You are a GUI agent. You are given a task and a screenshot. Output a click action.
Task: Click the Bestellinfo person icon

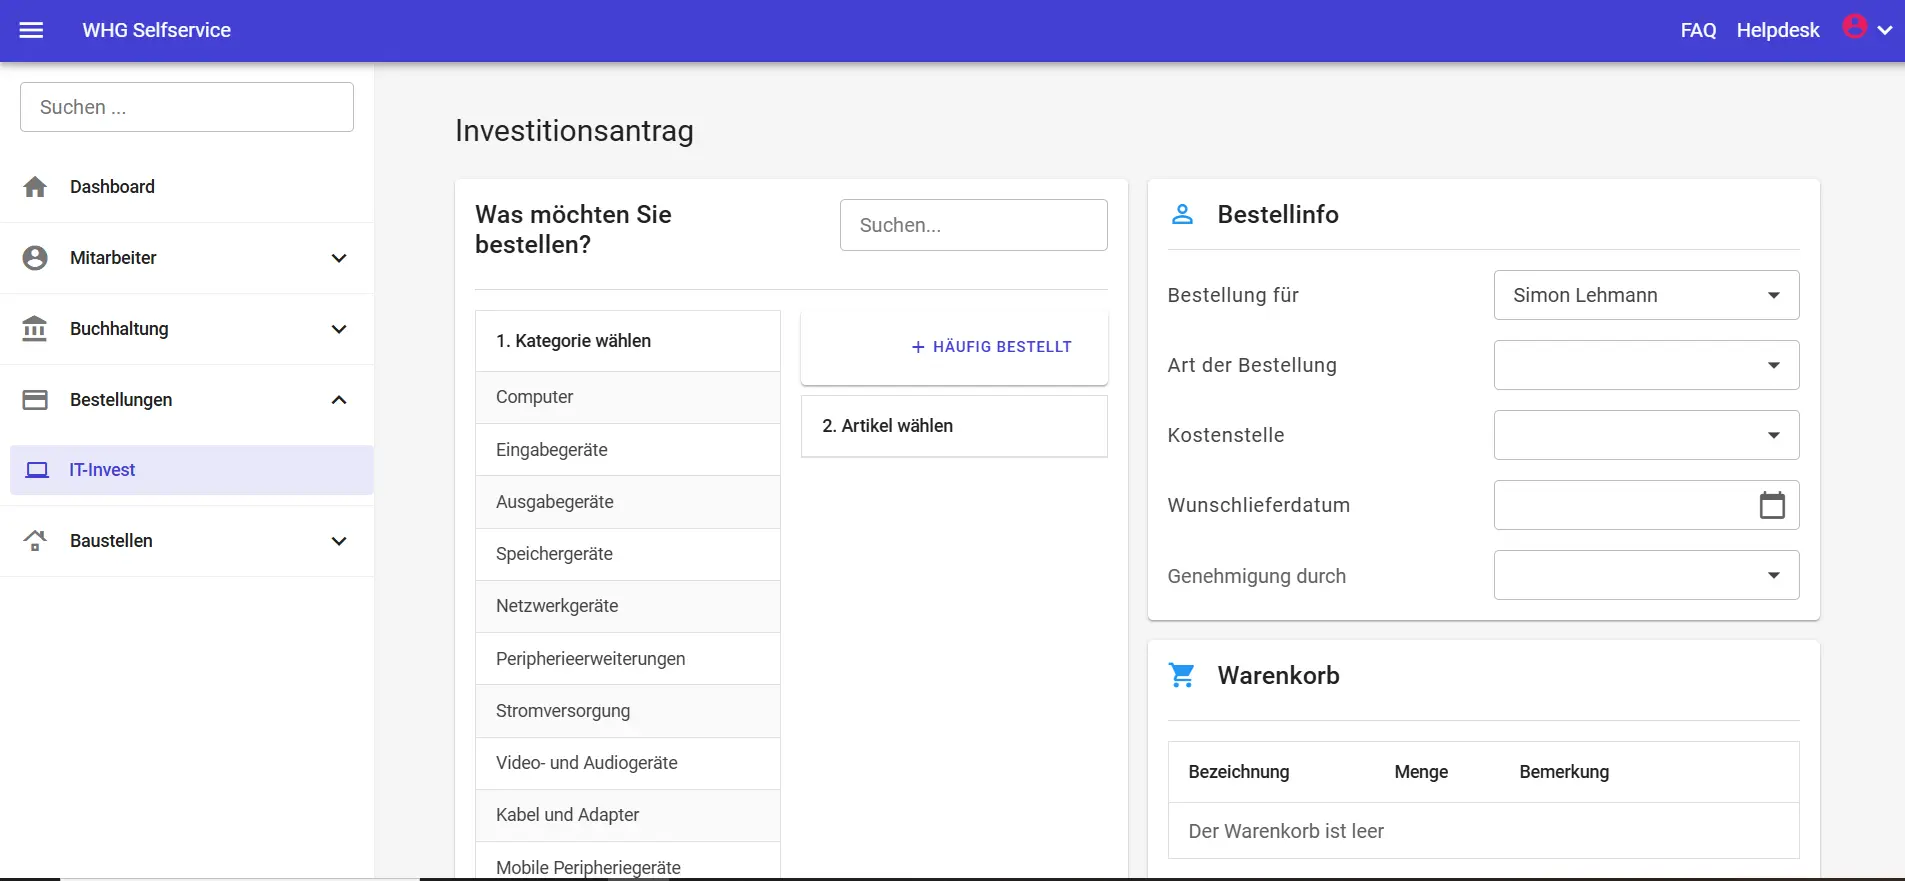point(1182,214)
